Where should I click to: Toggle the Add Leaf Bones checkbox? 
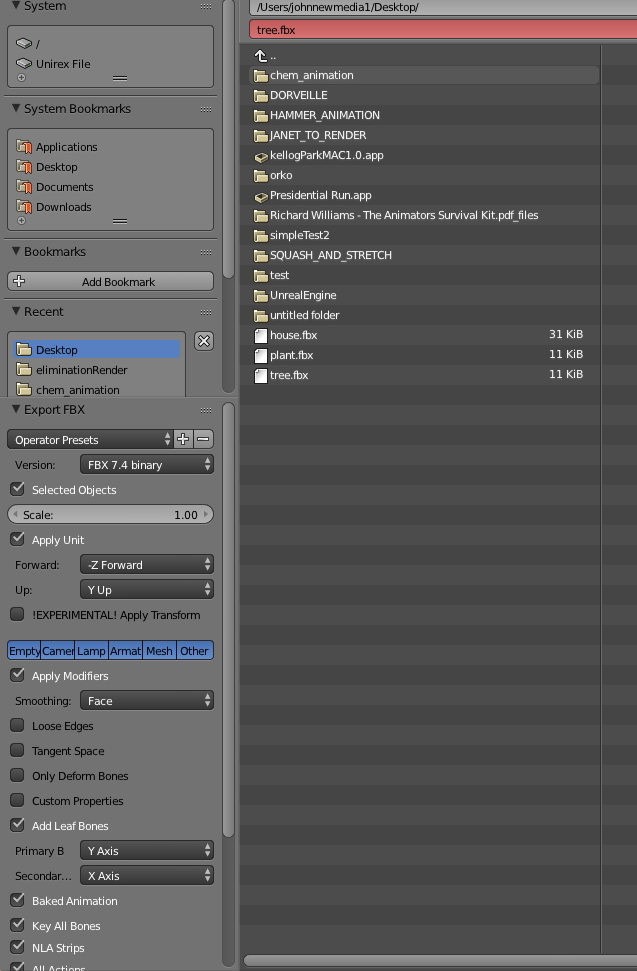tap(18, 825)
